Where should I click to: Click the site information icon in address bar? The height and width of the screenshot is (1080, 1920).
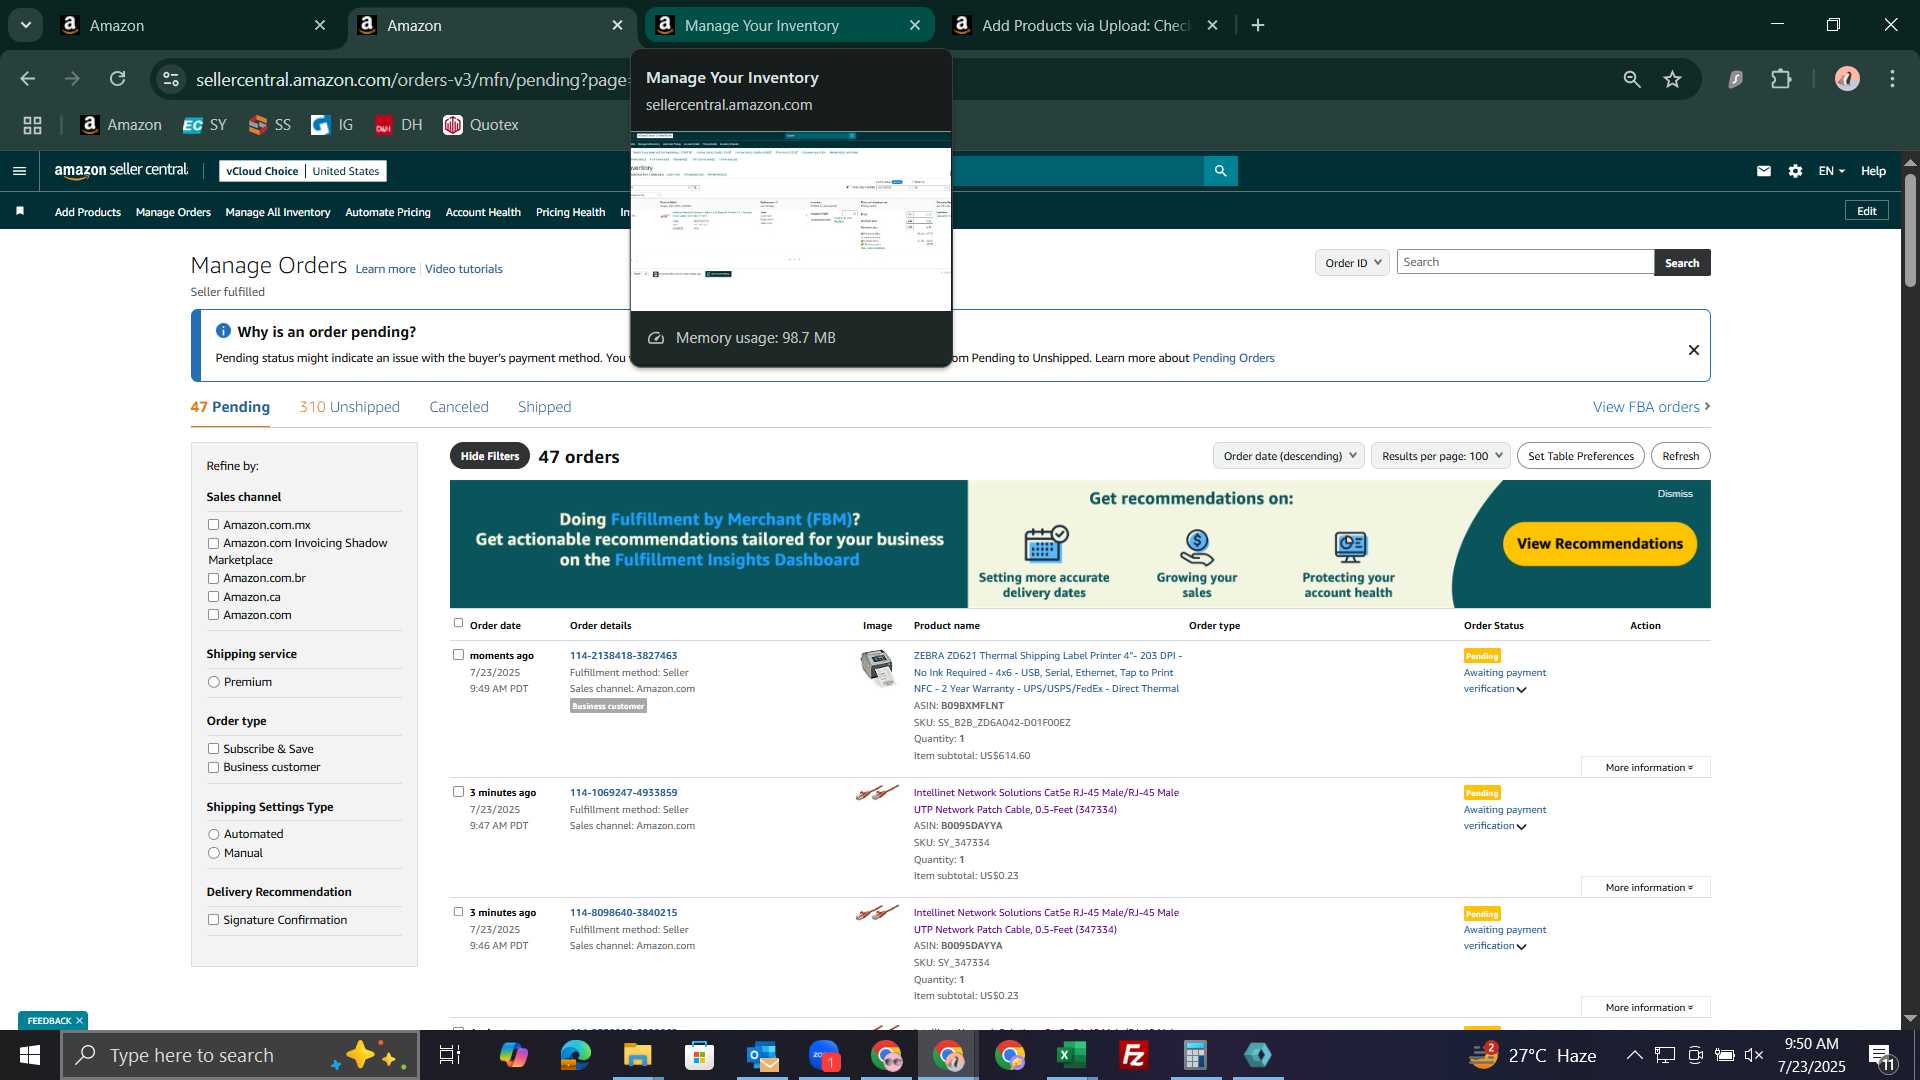pos(171,79)
